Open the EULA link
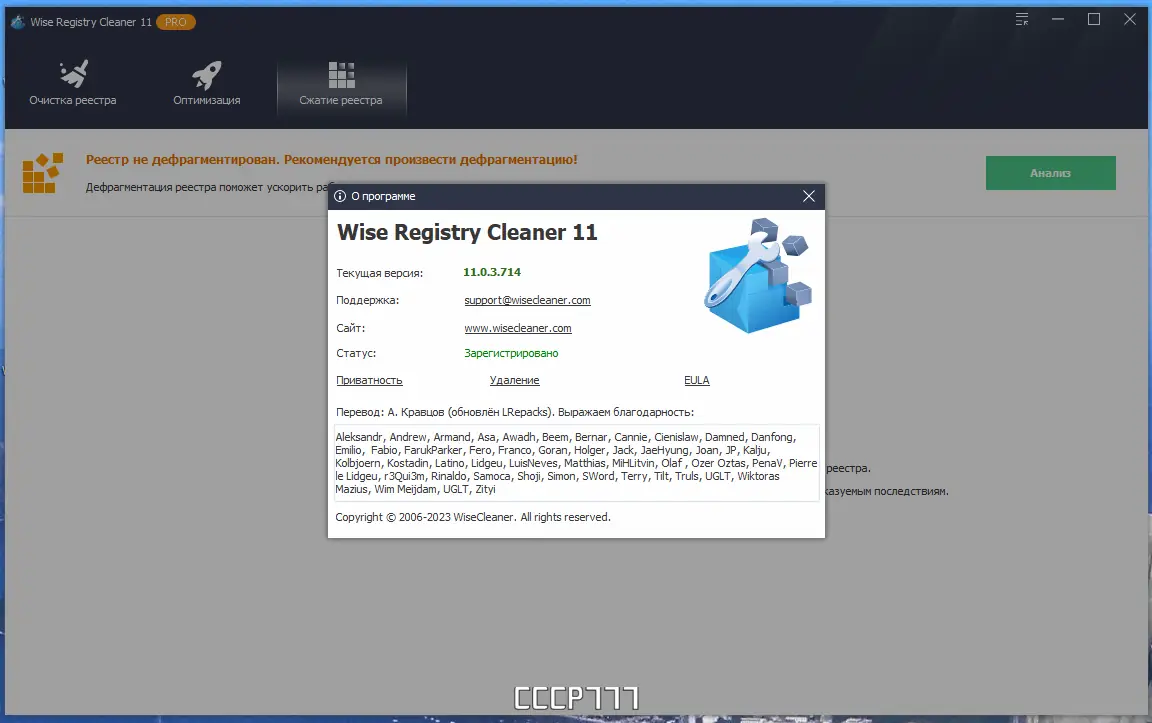This screenshot has height=723, width=1152. click(696, 380)
